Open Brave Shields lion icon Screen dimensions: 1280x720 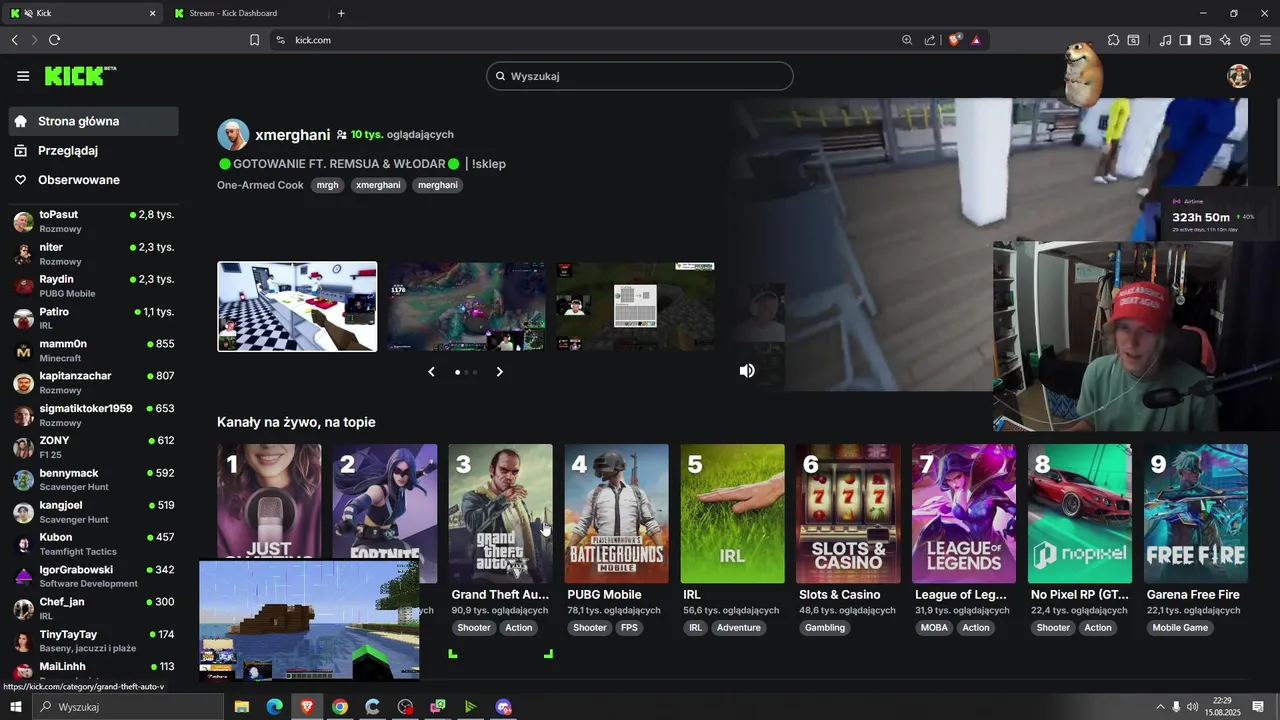coord(955,40)
